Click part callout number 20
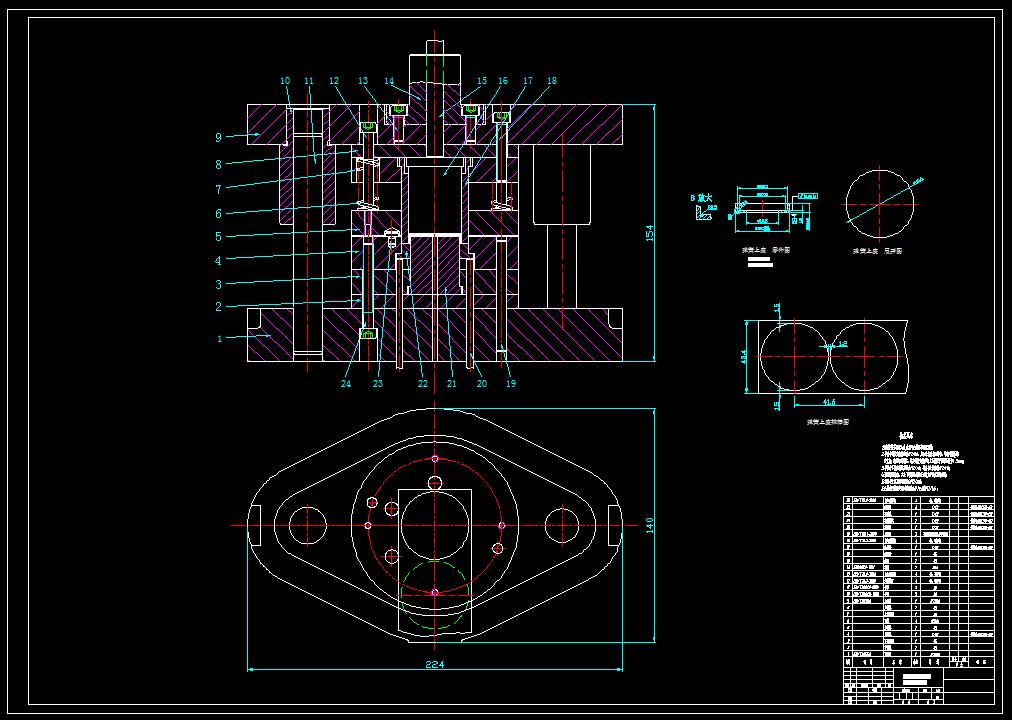The height and width of the screenshot is (720, 1012). [x=481, y=384]
